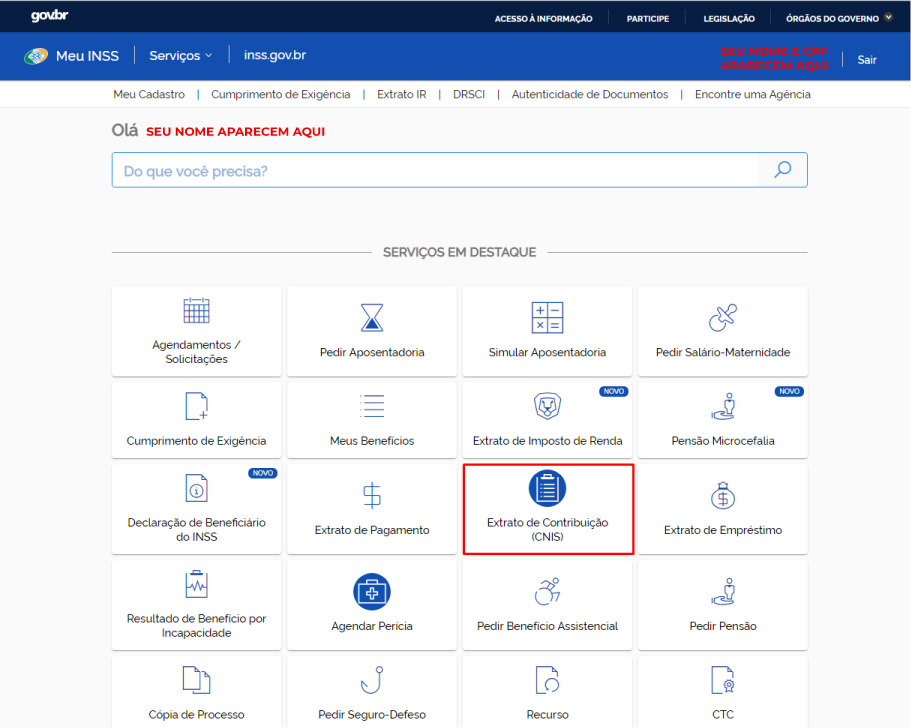Visit the inss.gov.br link
The width and height of the screenshot is (911, 728).
[275, 55]
